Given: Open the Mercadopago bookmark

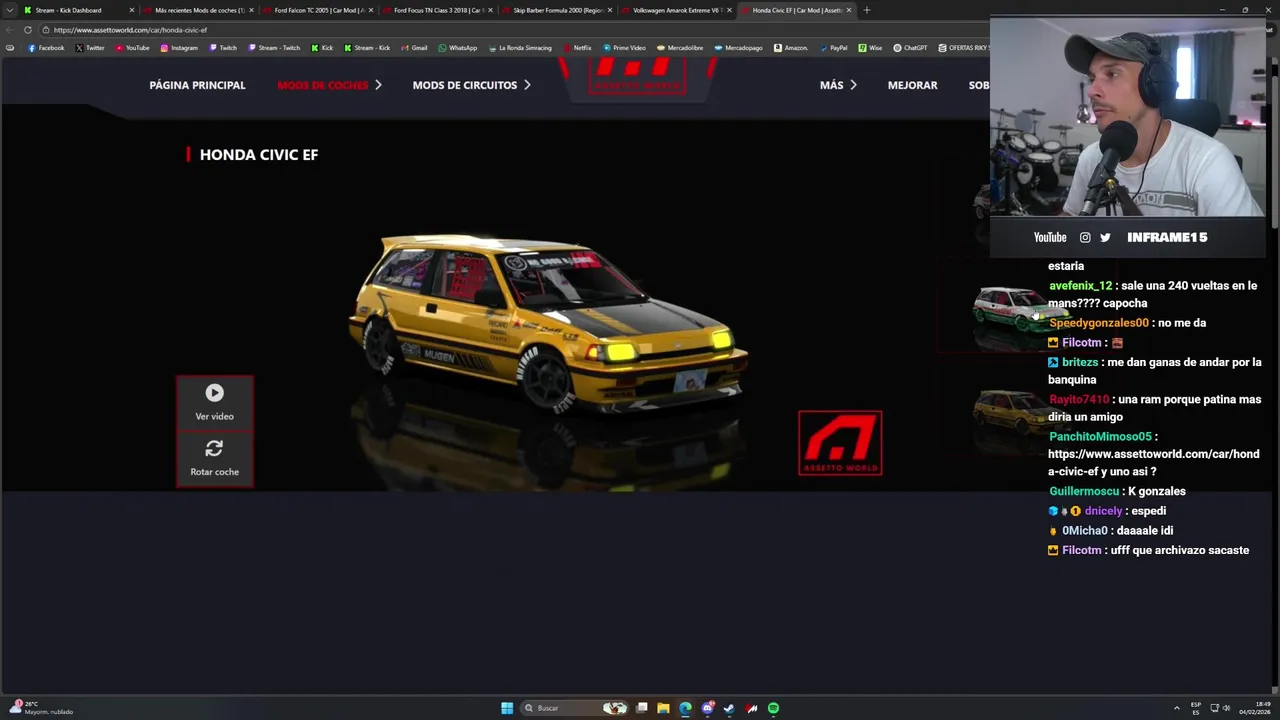Looking at the screenshot, I should [x=738, y=48].
